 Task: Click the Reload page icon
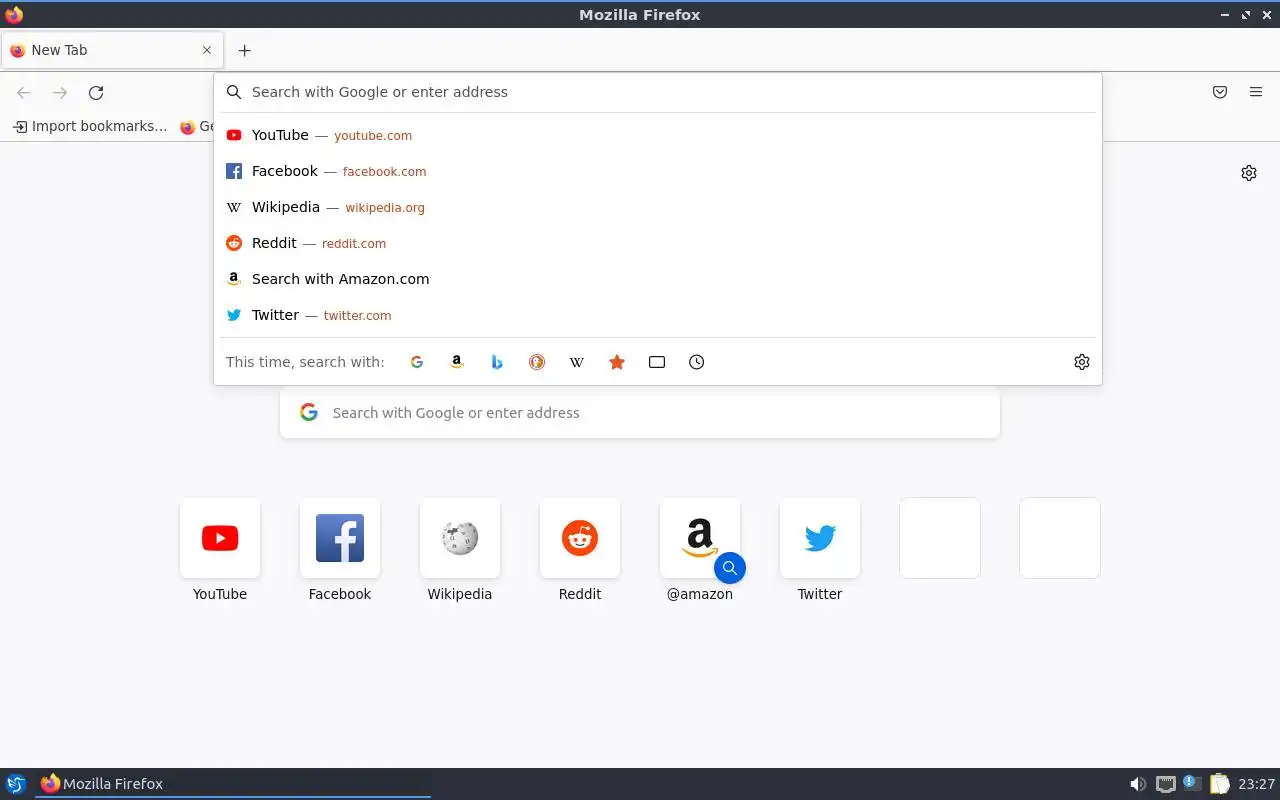(96, 93)
